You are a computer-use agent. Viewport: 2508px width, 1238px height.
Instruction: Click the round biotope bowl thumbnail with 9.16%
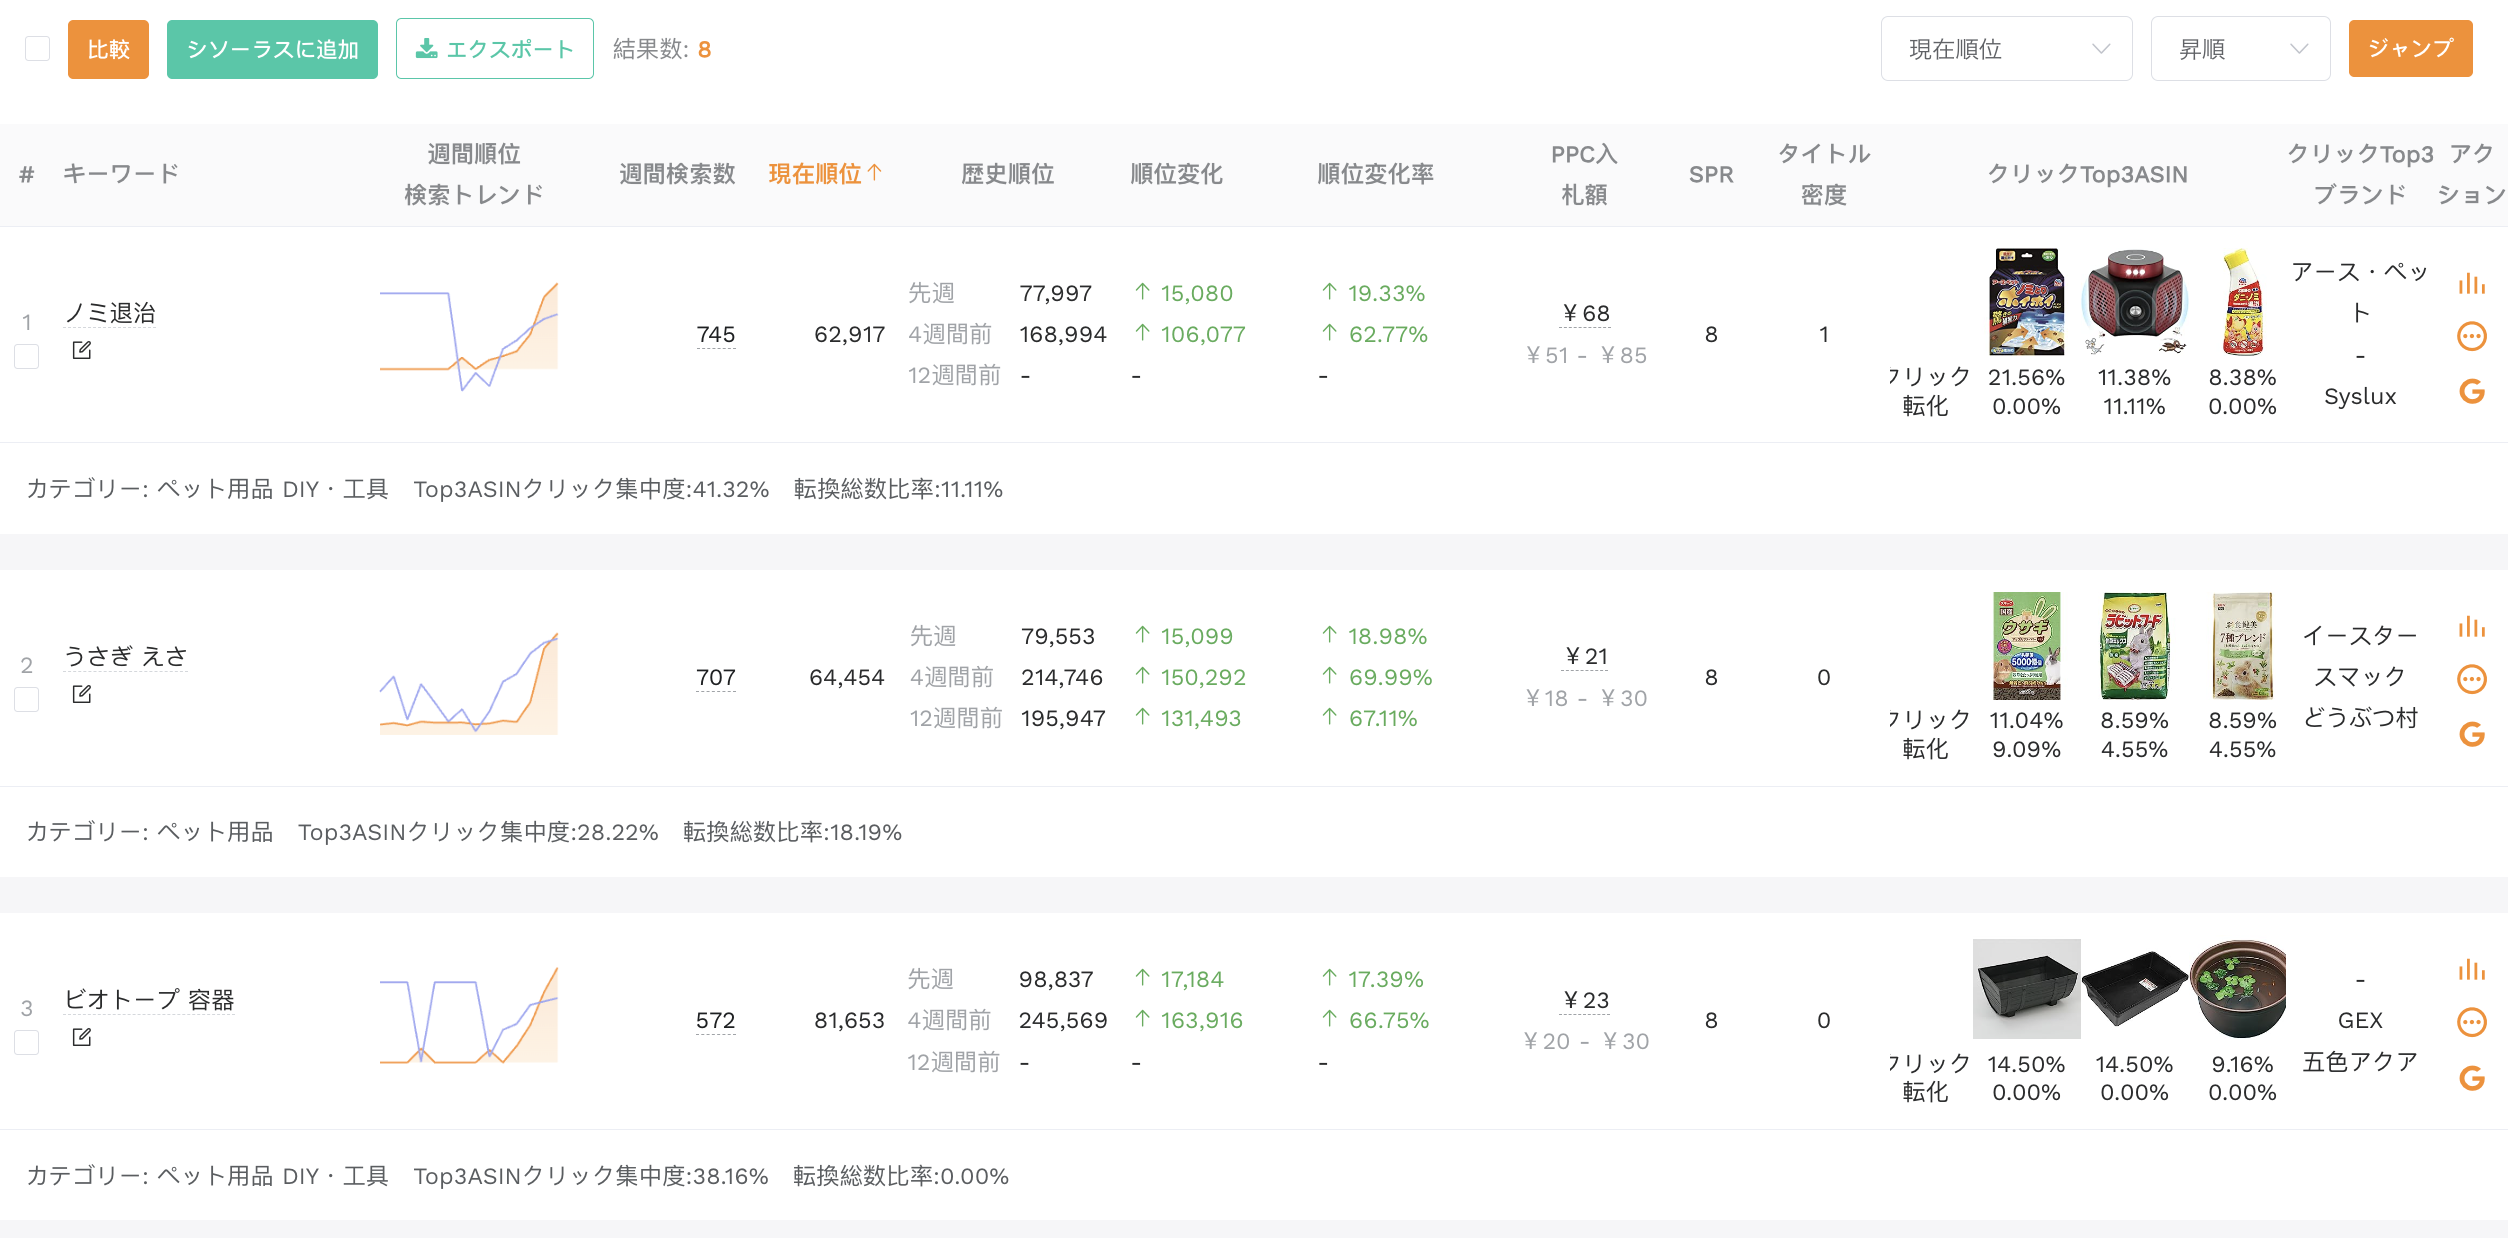(x=2238, y=989)
